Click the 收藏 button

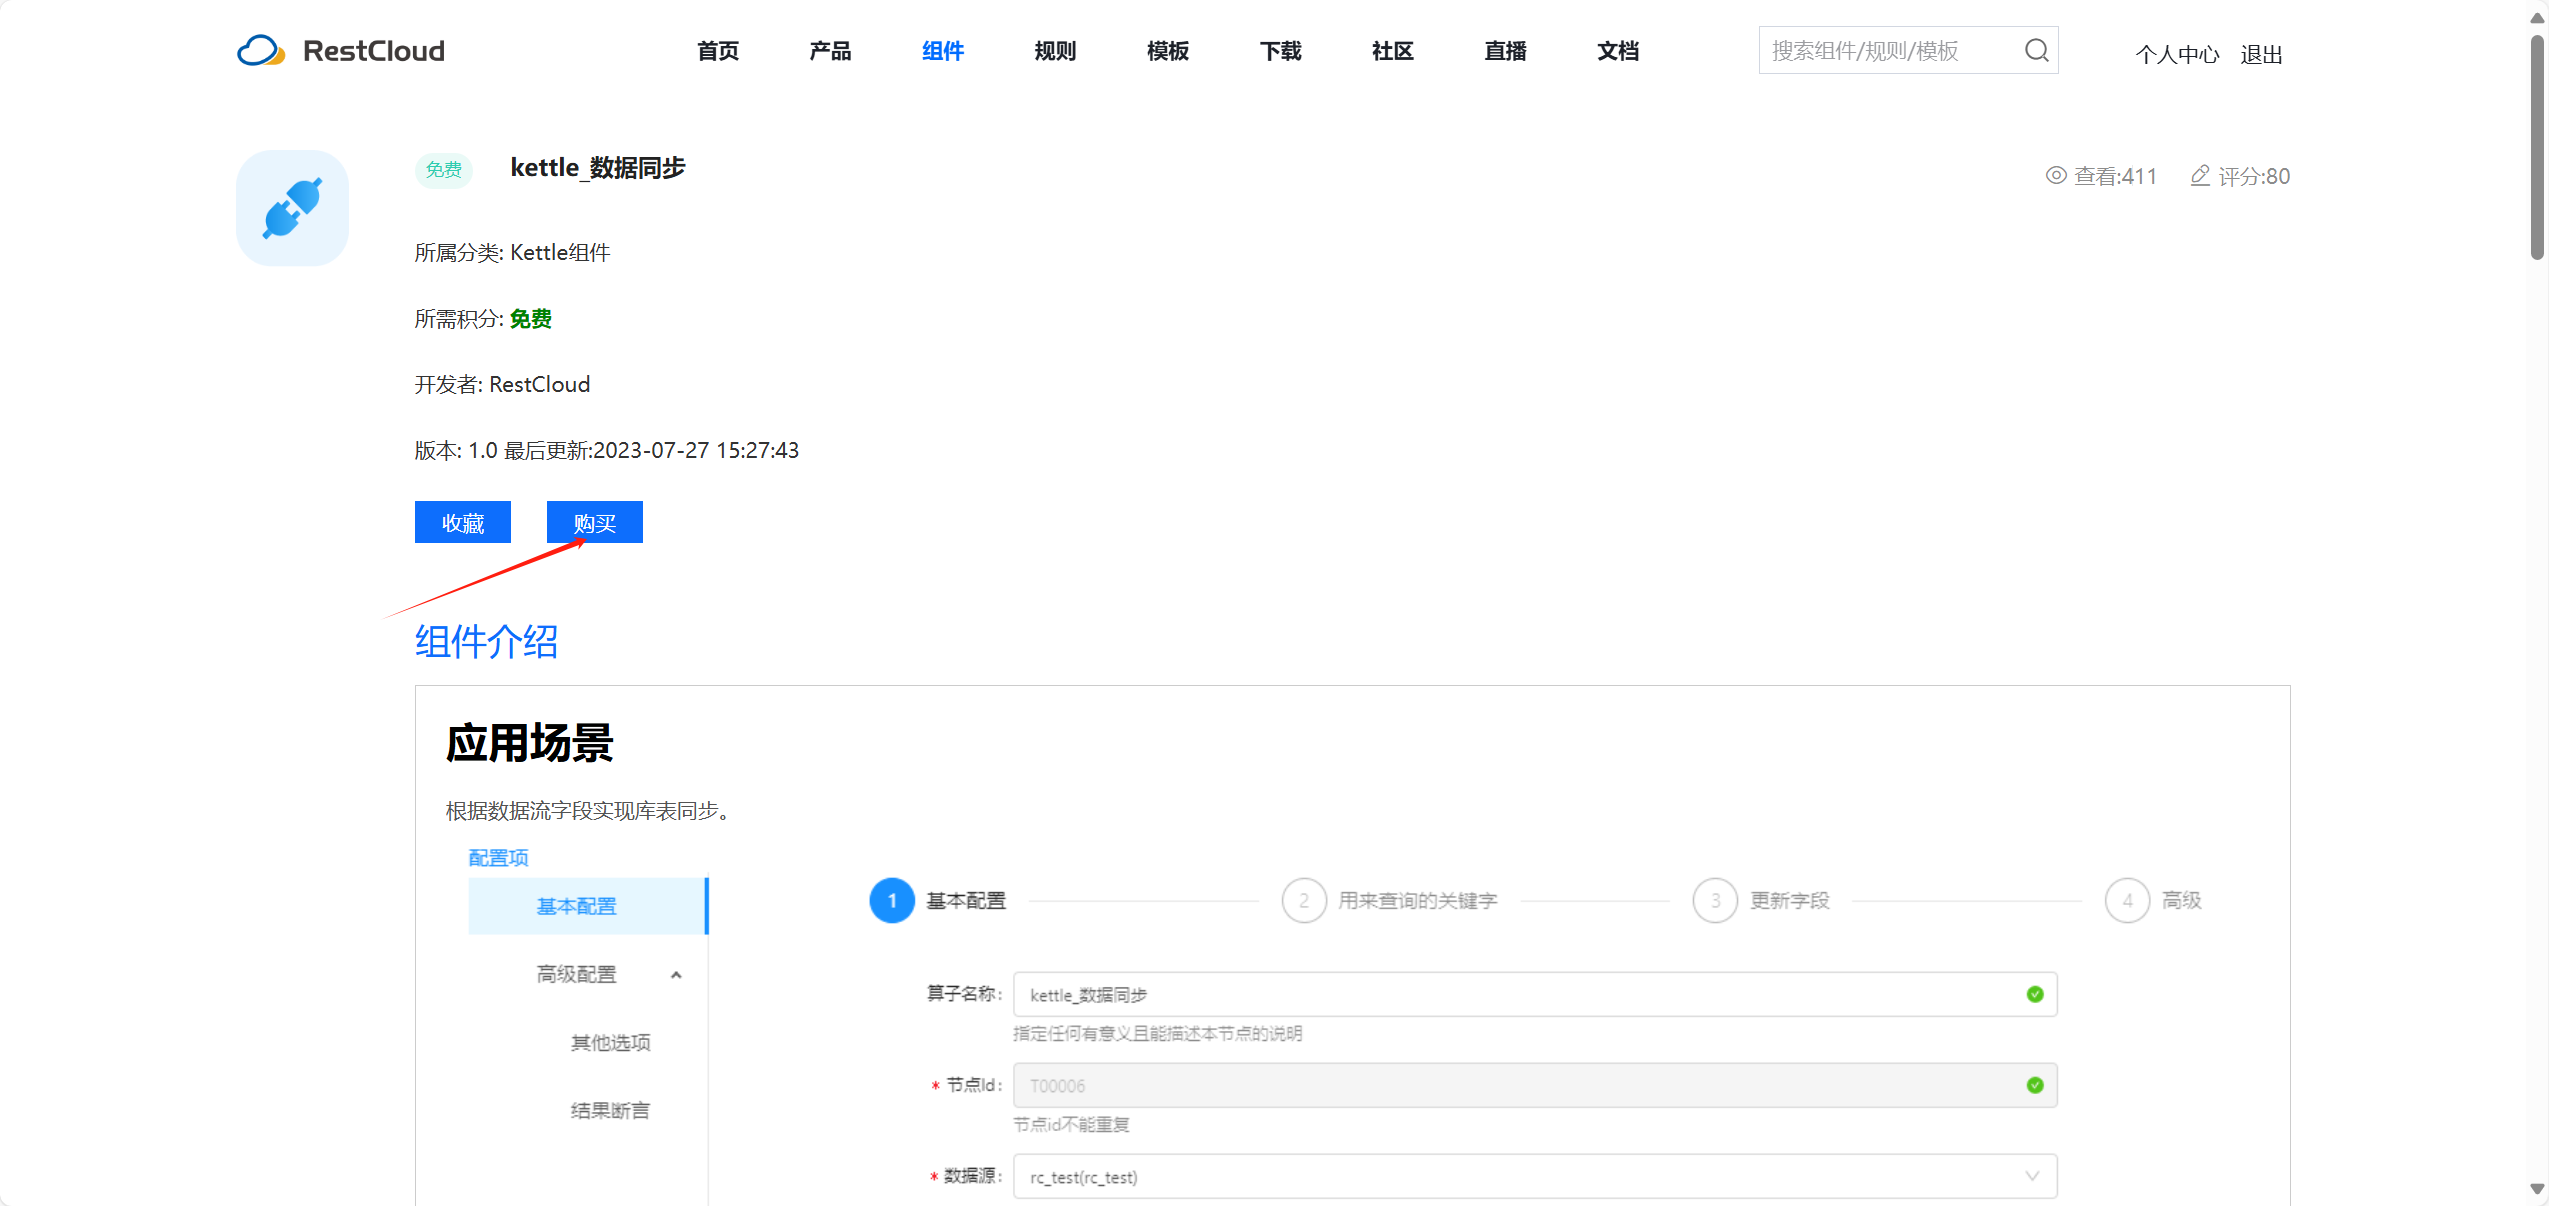point(463,522)
